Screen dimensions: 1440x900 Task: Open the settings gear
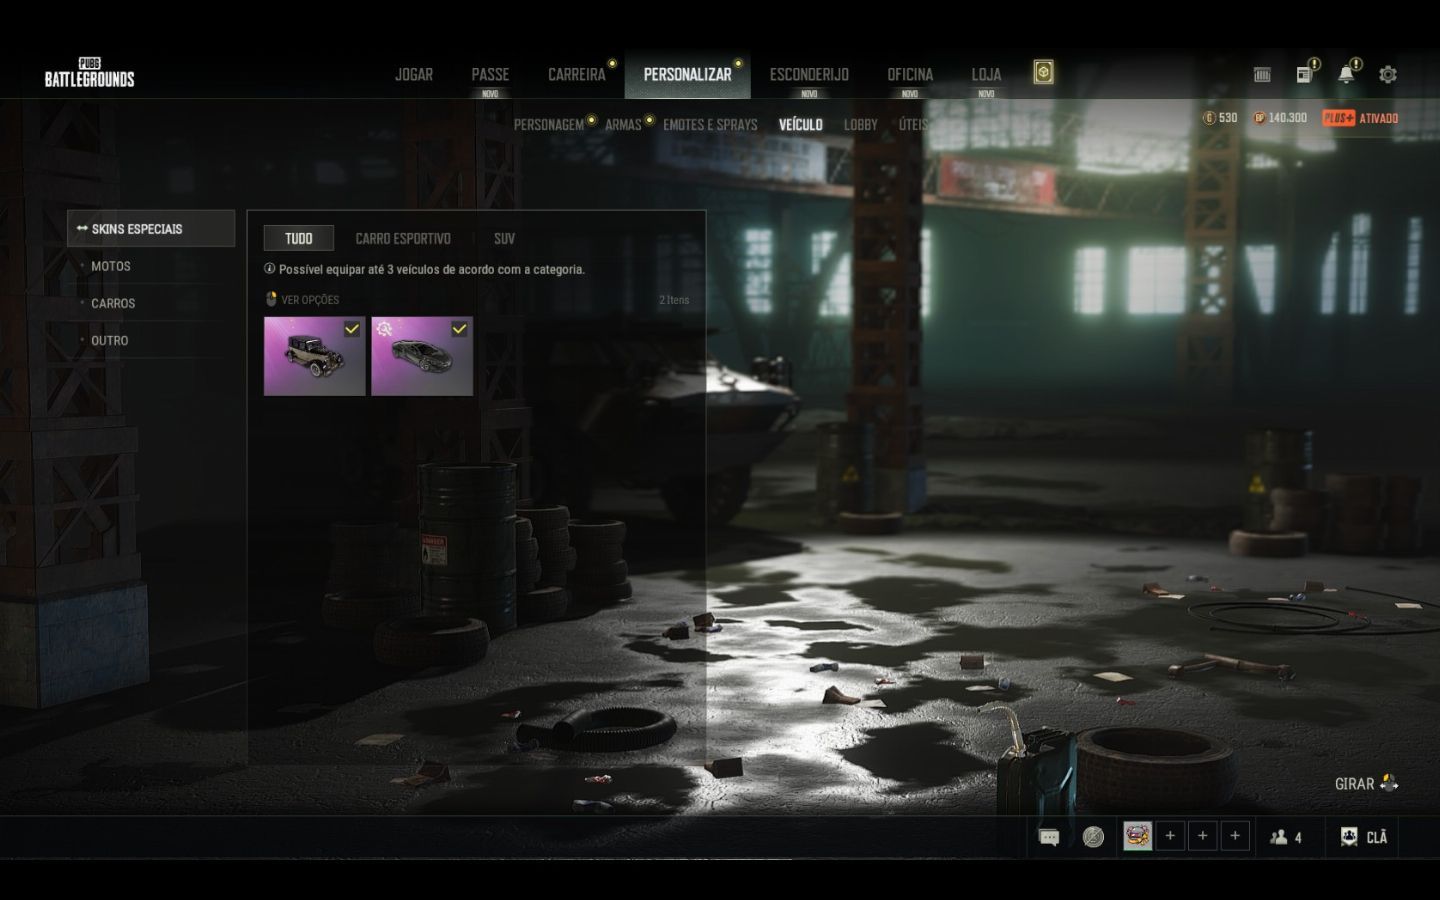(1388, 74)
